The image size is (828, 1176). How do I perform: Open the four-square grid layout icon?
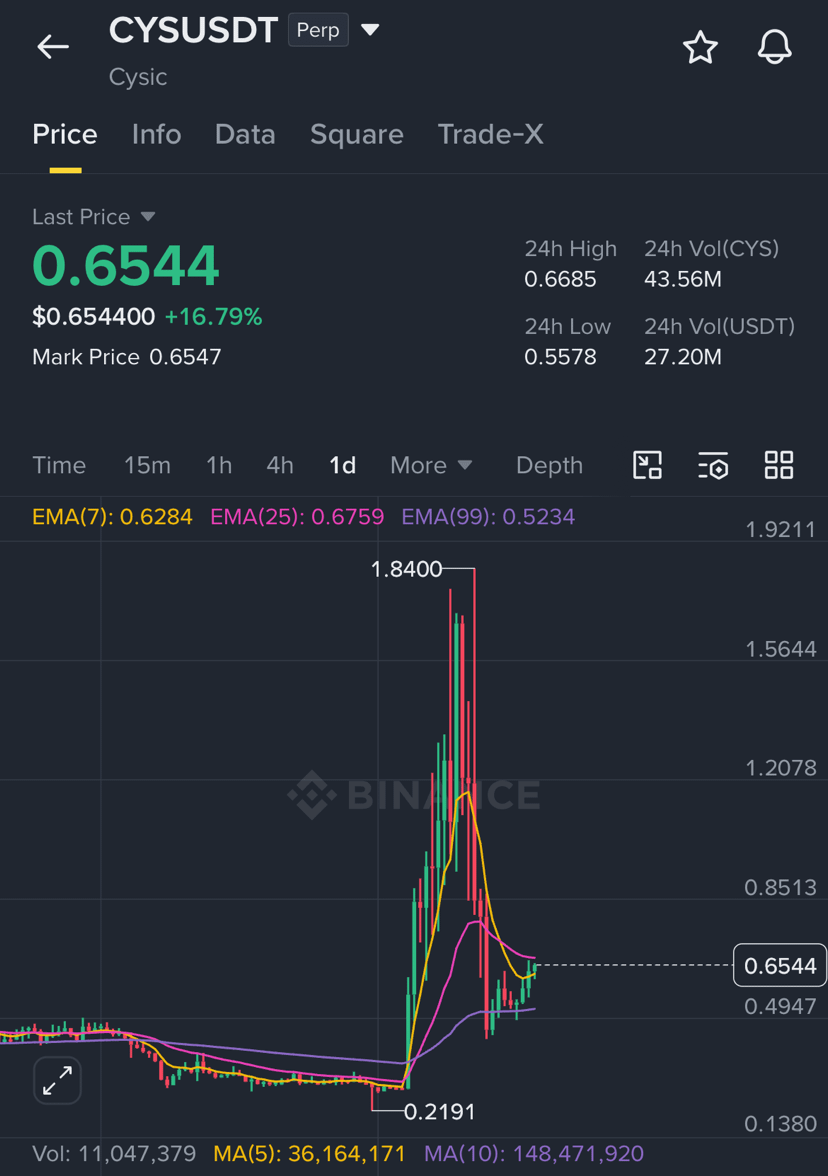tap(778, 465)
